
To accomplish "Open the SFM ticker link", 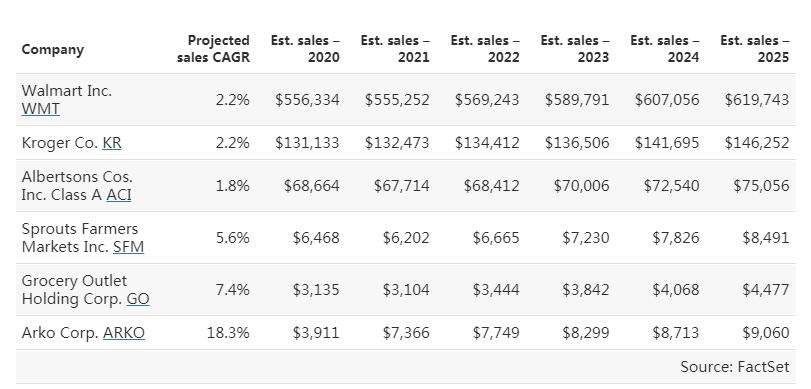I will 128,247.
